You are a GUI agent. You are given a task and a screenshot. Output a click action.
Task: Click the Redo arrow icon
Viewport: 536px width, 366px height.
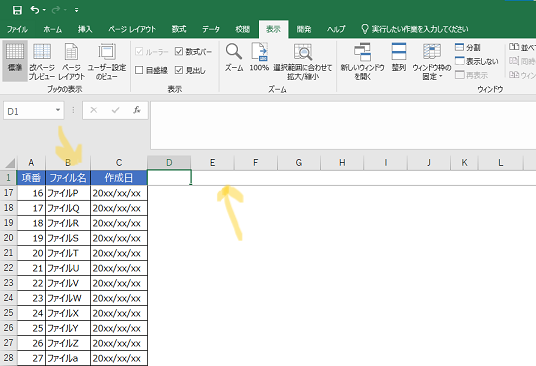pos(56,10)
